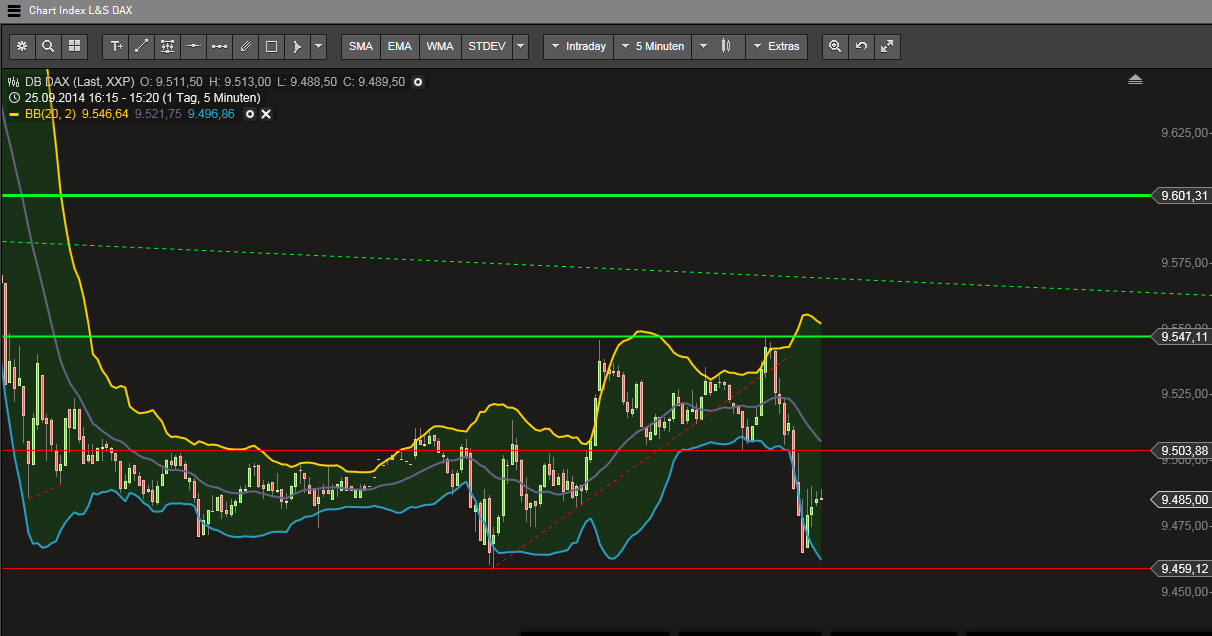The height and width of the screenshot is (636, 1212).
Task: Open the 5 Minuten interval dropdown
Action: pyautogui.click(x=653, y=46)
